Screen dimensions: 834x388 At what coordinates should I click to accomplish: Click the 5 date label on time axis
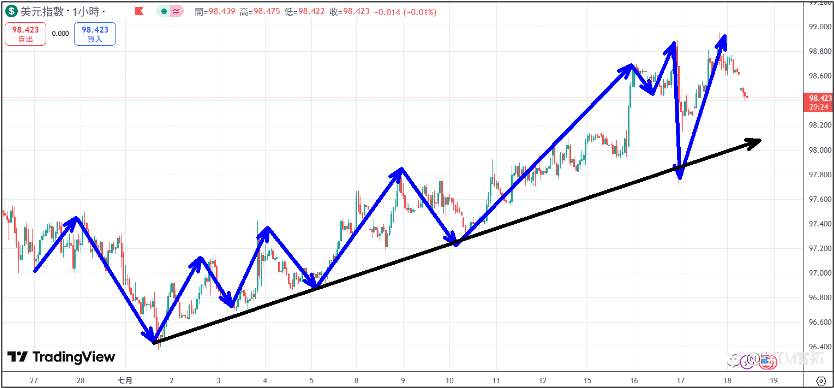coord(311,381)
